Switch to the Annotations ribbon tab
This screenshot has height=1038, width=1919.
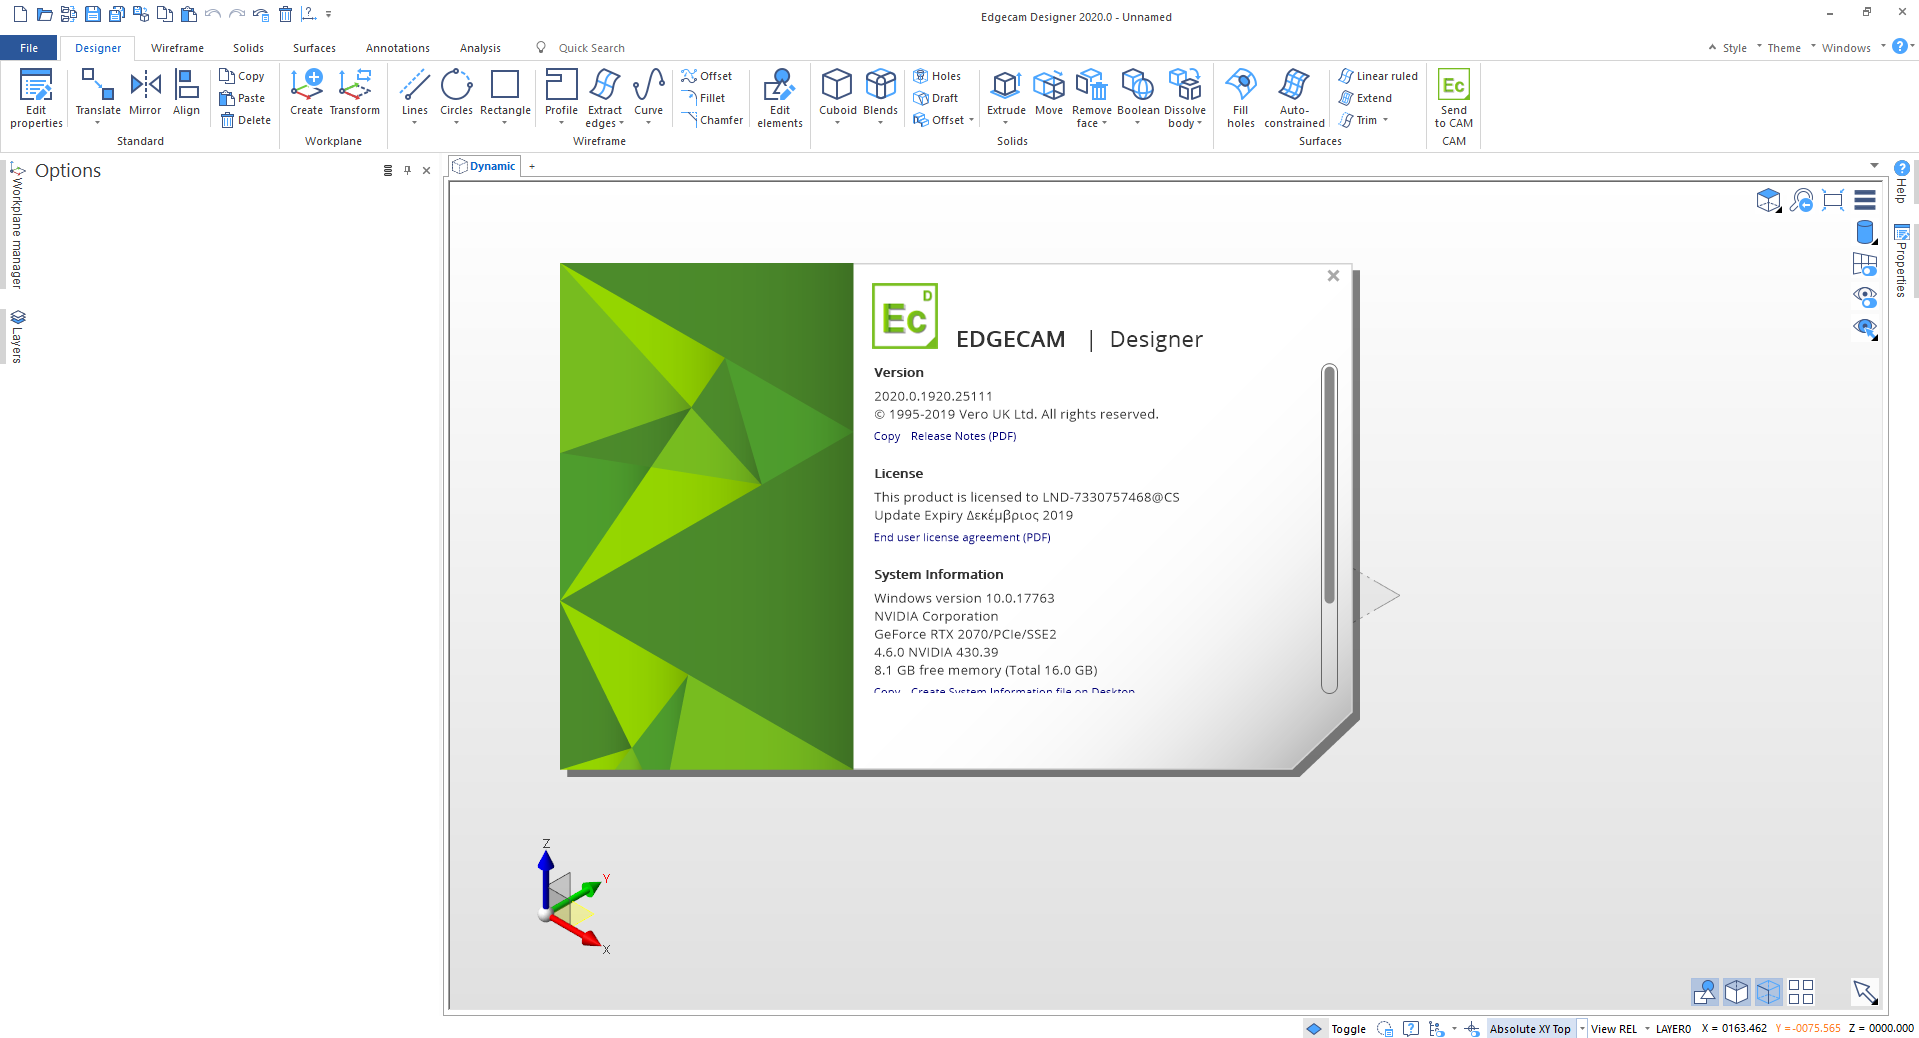point(397,47)
